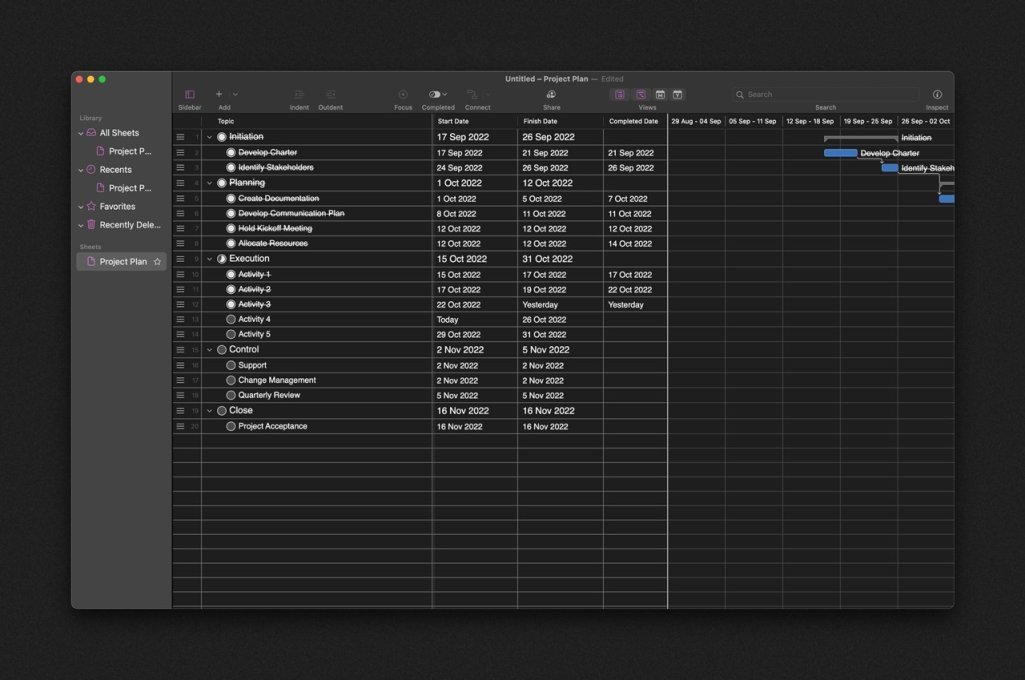Collapse the Recents group in the Library
The width and height of the screenshot is (1025, 680).
coord(81,169)
